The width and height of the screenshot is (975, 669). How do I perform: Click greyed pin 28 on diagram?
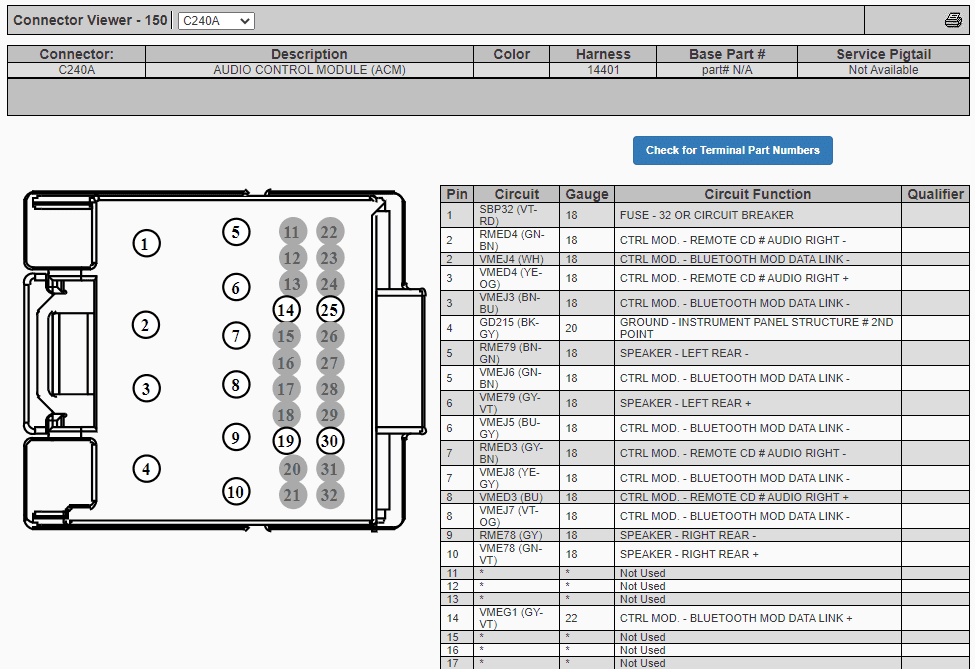click(330, 389)
